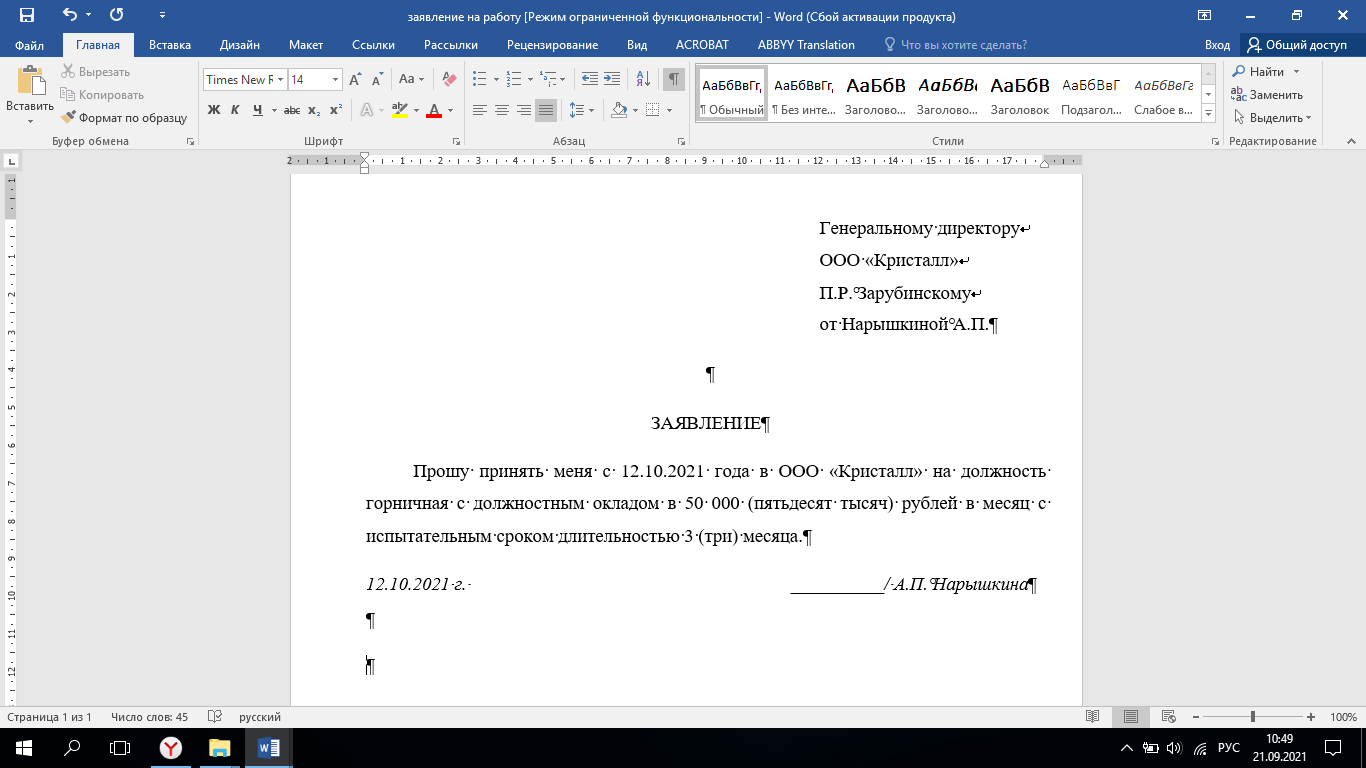Open the font size dropdown
The height and width of the screenshot is (768, 1366).
[336, 79]
